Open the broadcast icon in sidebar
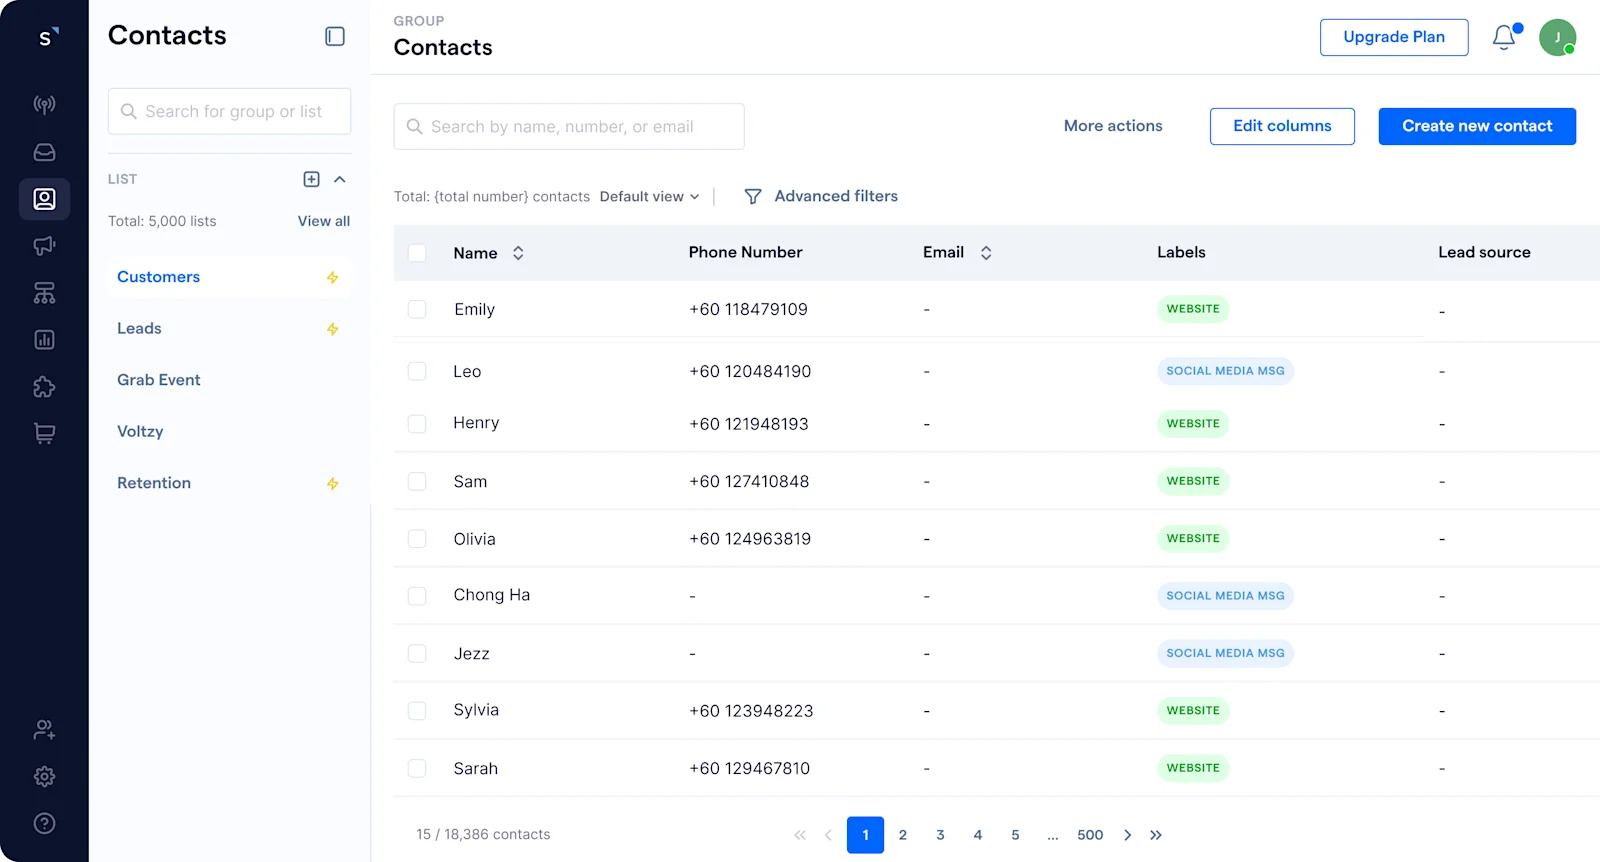This screenshot has width=1600, height=862. [44, 105]
